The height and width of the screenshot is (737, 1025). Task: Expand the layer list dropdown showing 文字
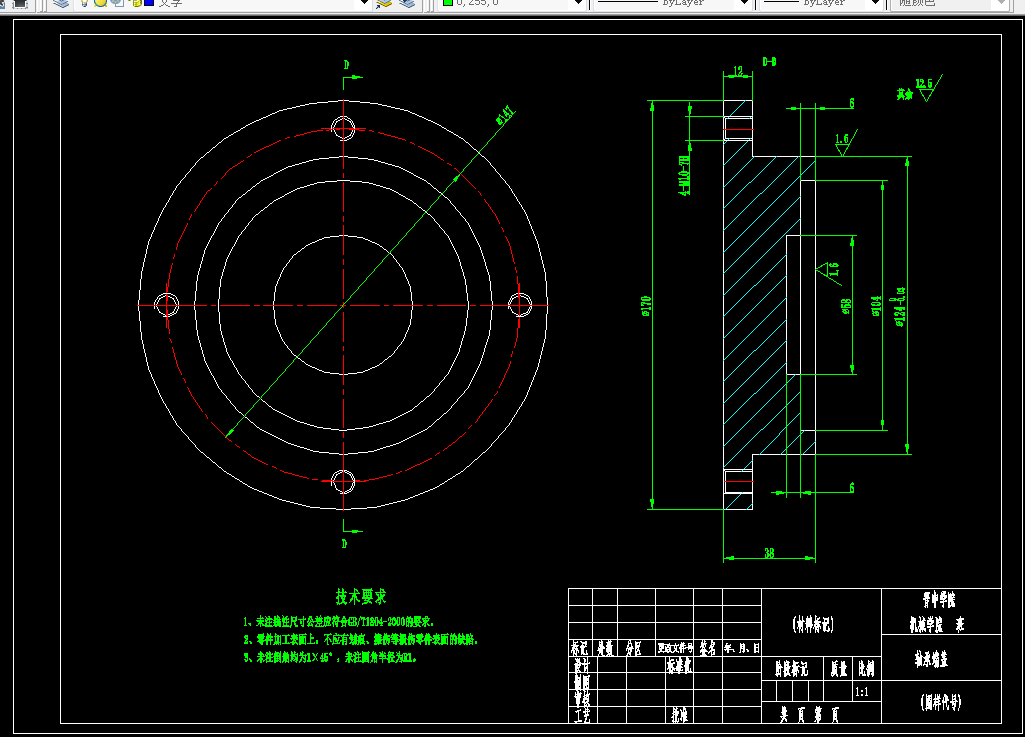365,3
